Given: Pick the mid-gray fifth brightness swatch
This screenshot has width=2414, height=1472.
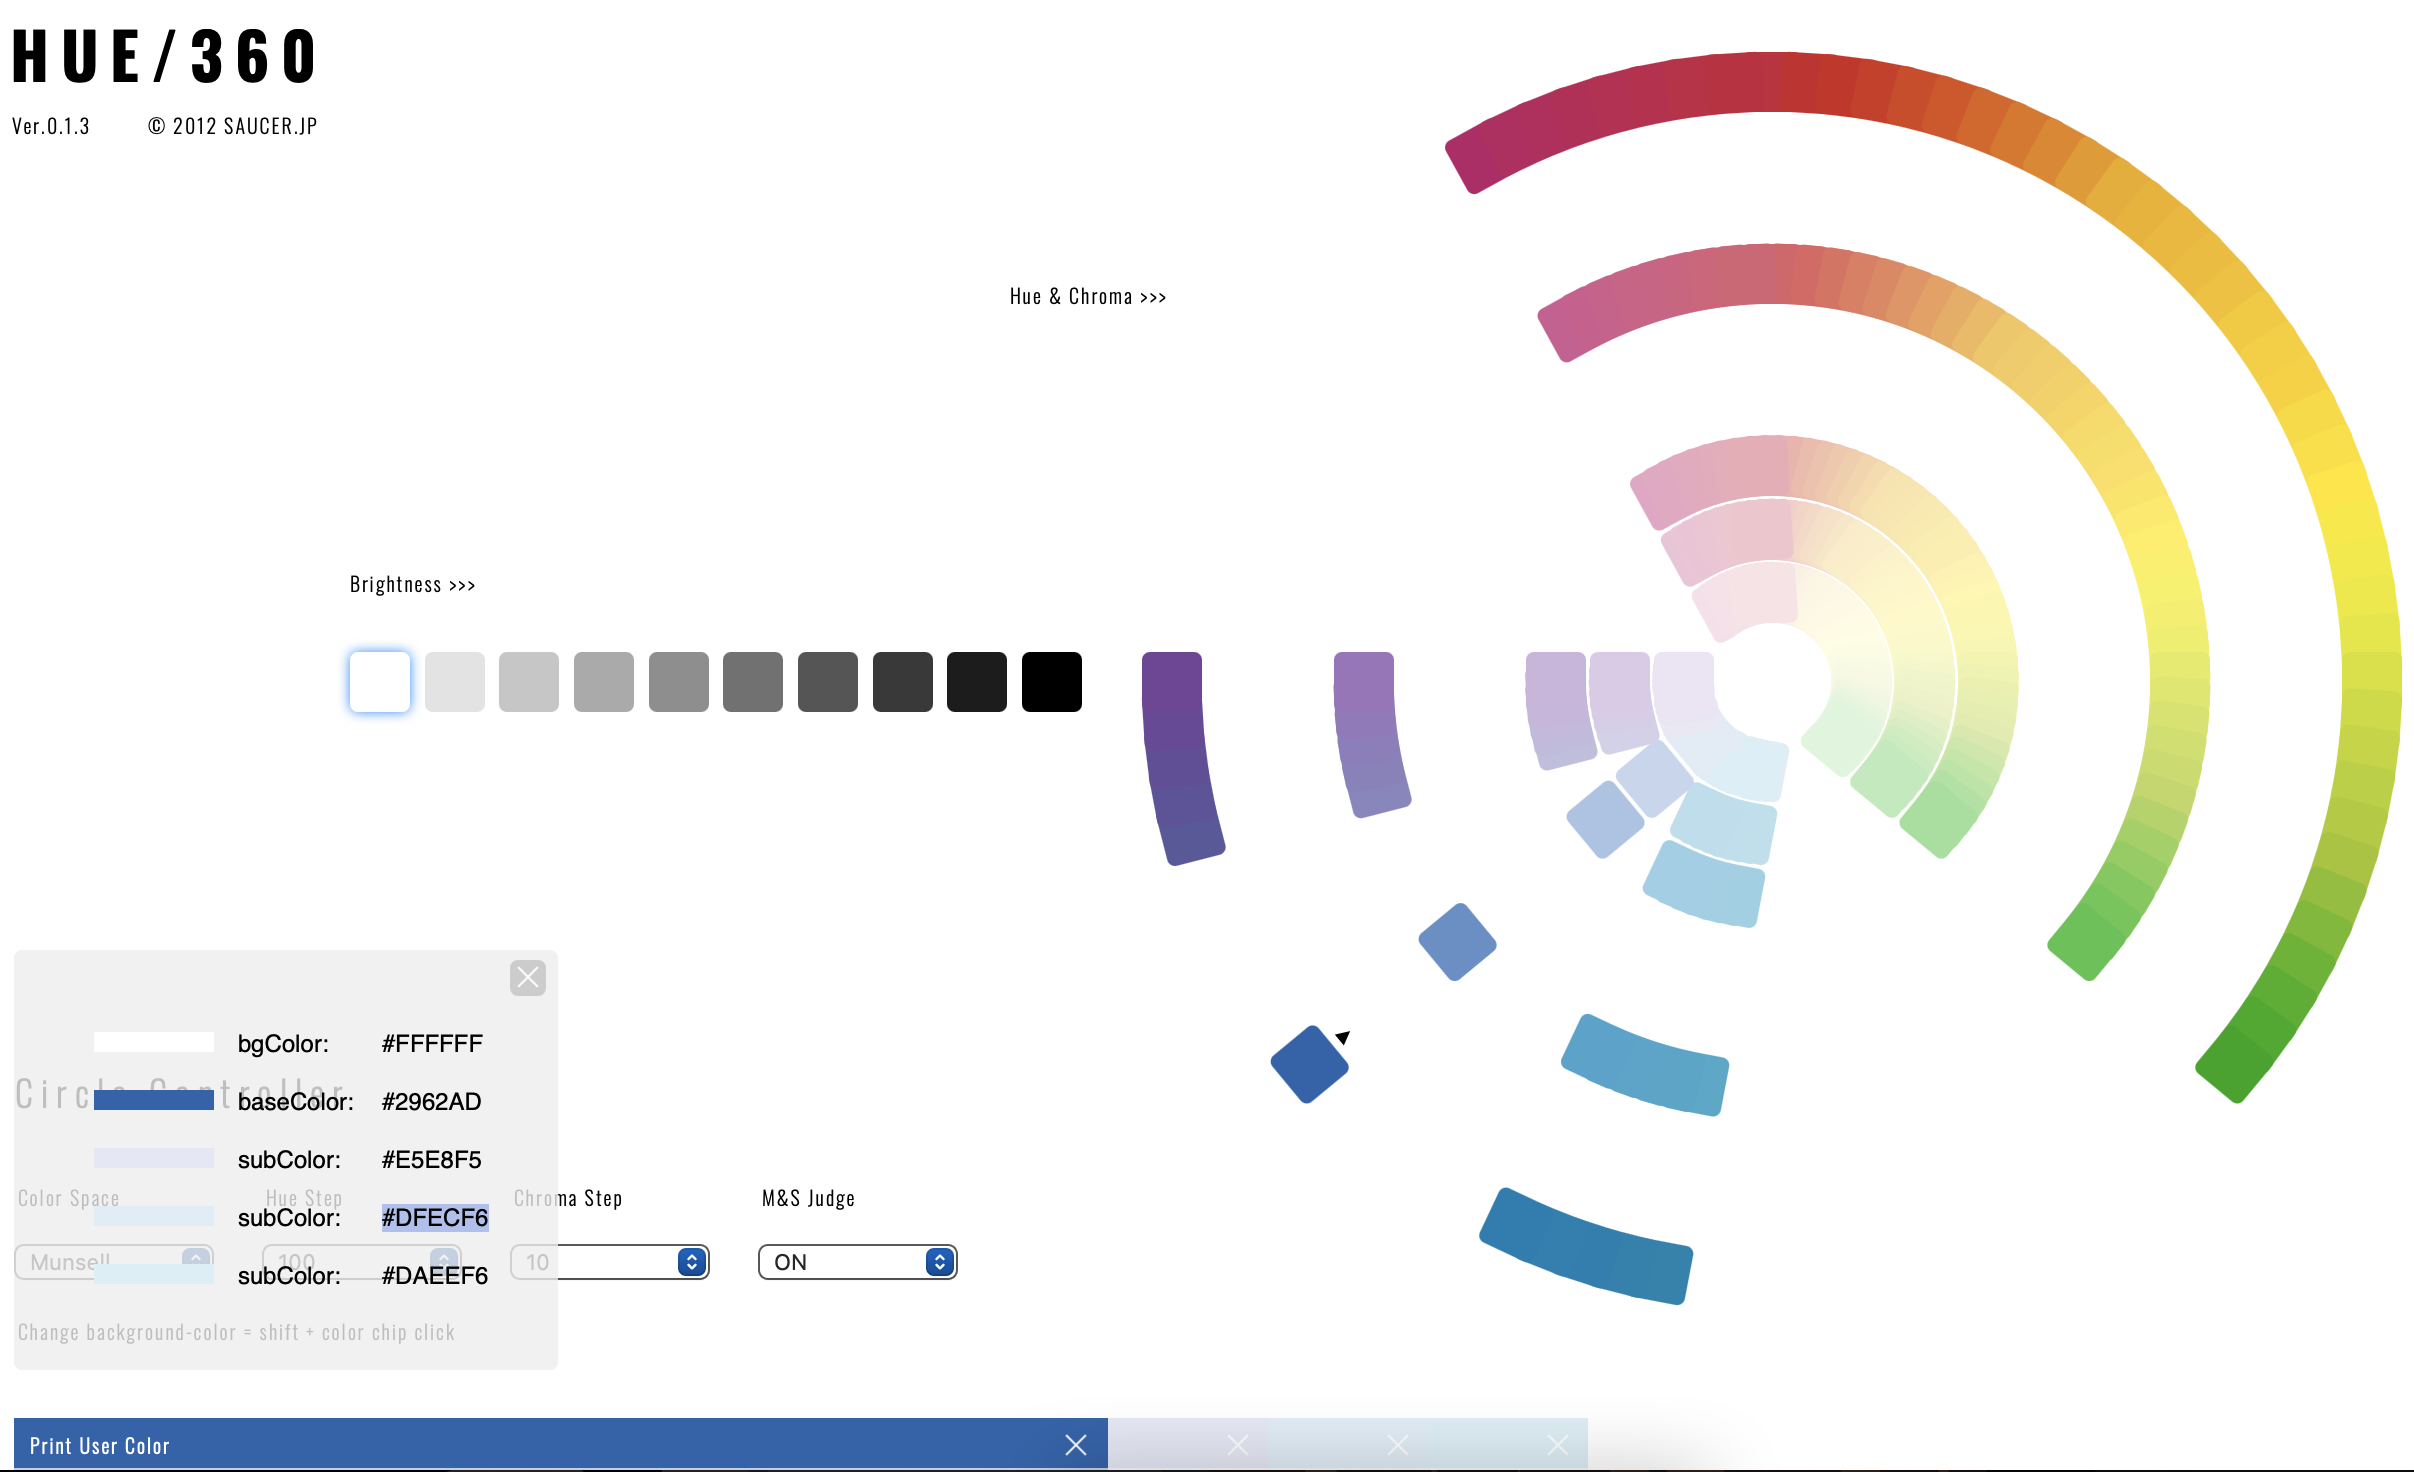Looking at the screenshot, I should click(x=678, y=682).
